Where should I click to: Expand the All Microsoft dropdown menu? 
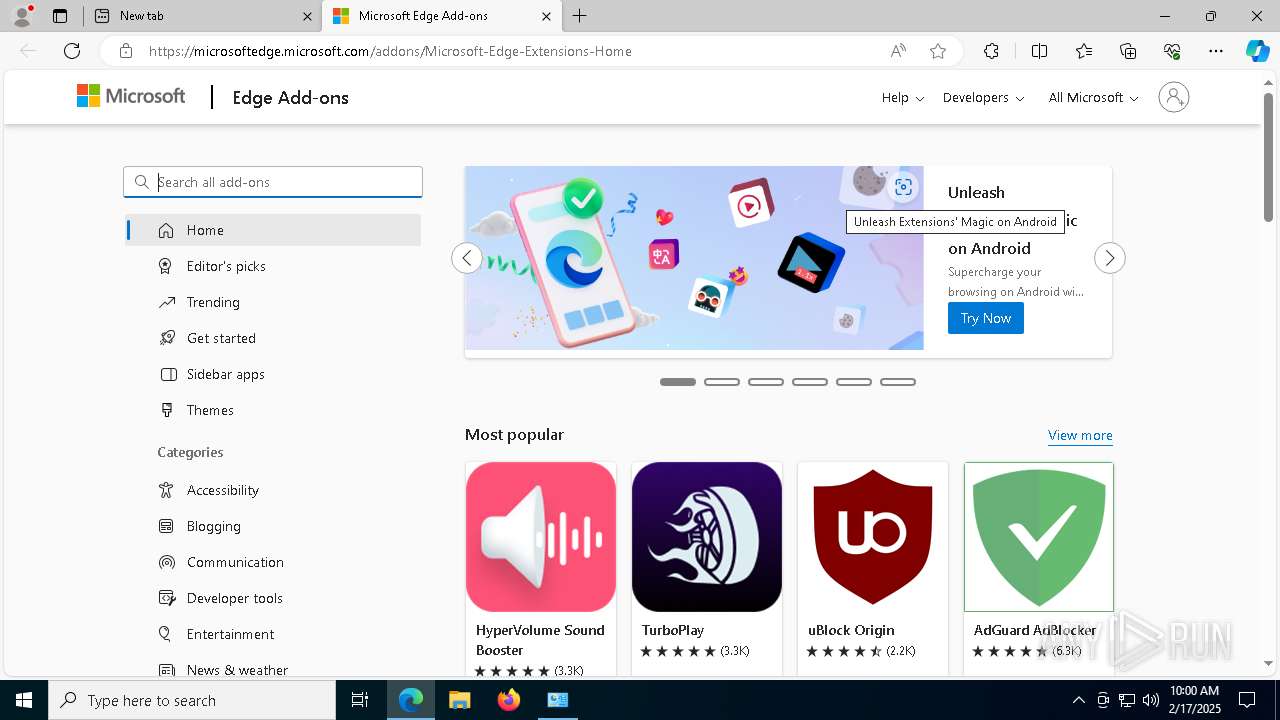coord(1093,97)
